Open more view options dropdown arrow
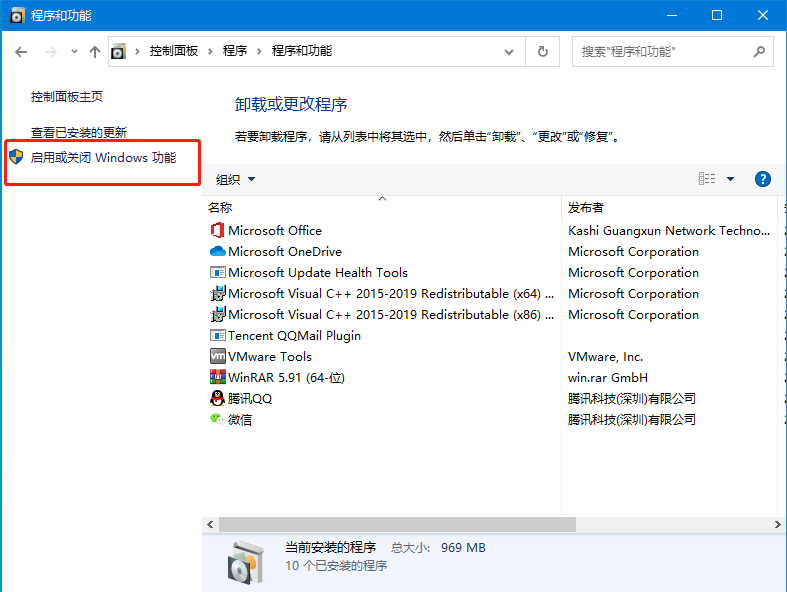The width and height of the screenshot is (787, 592). click(x=730, y=179)
